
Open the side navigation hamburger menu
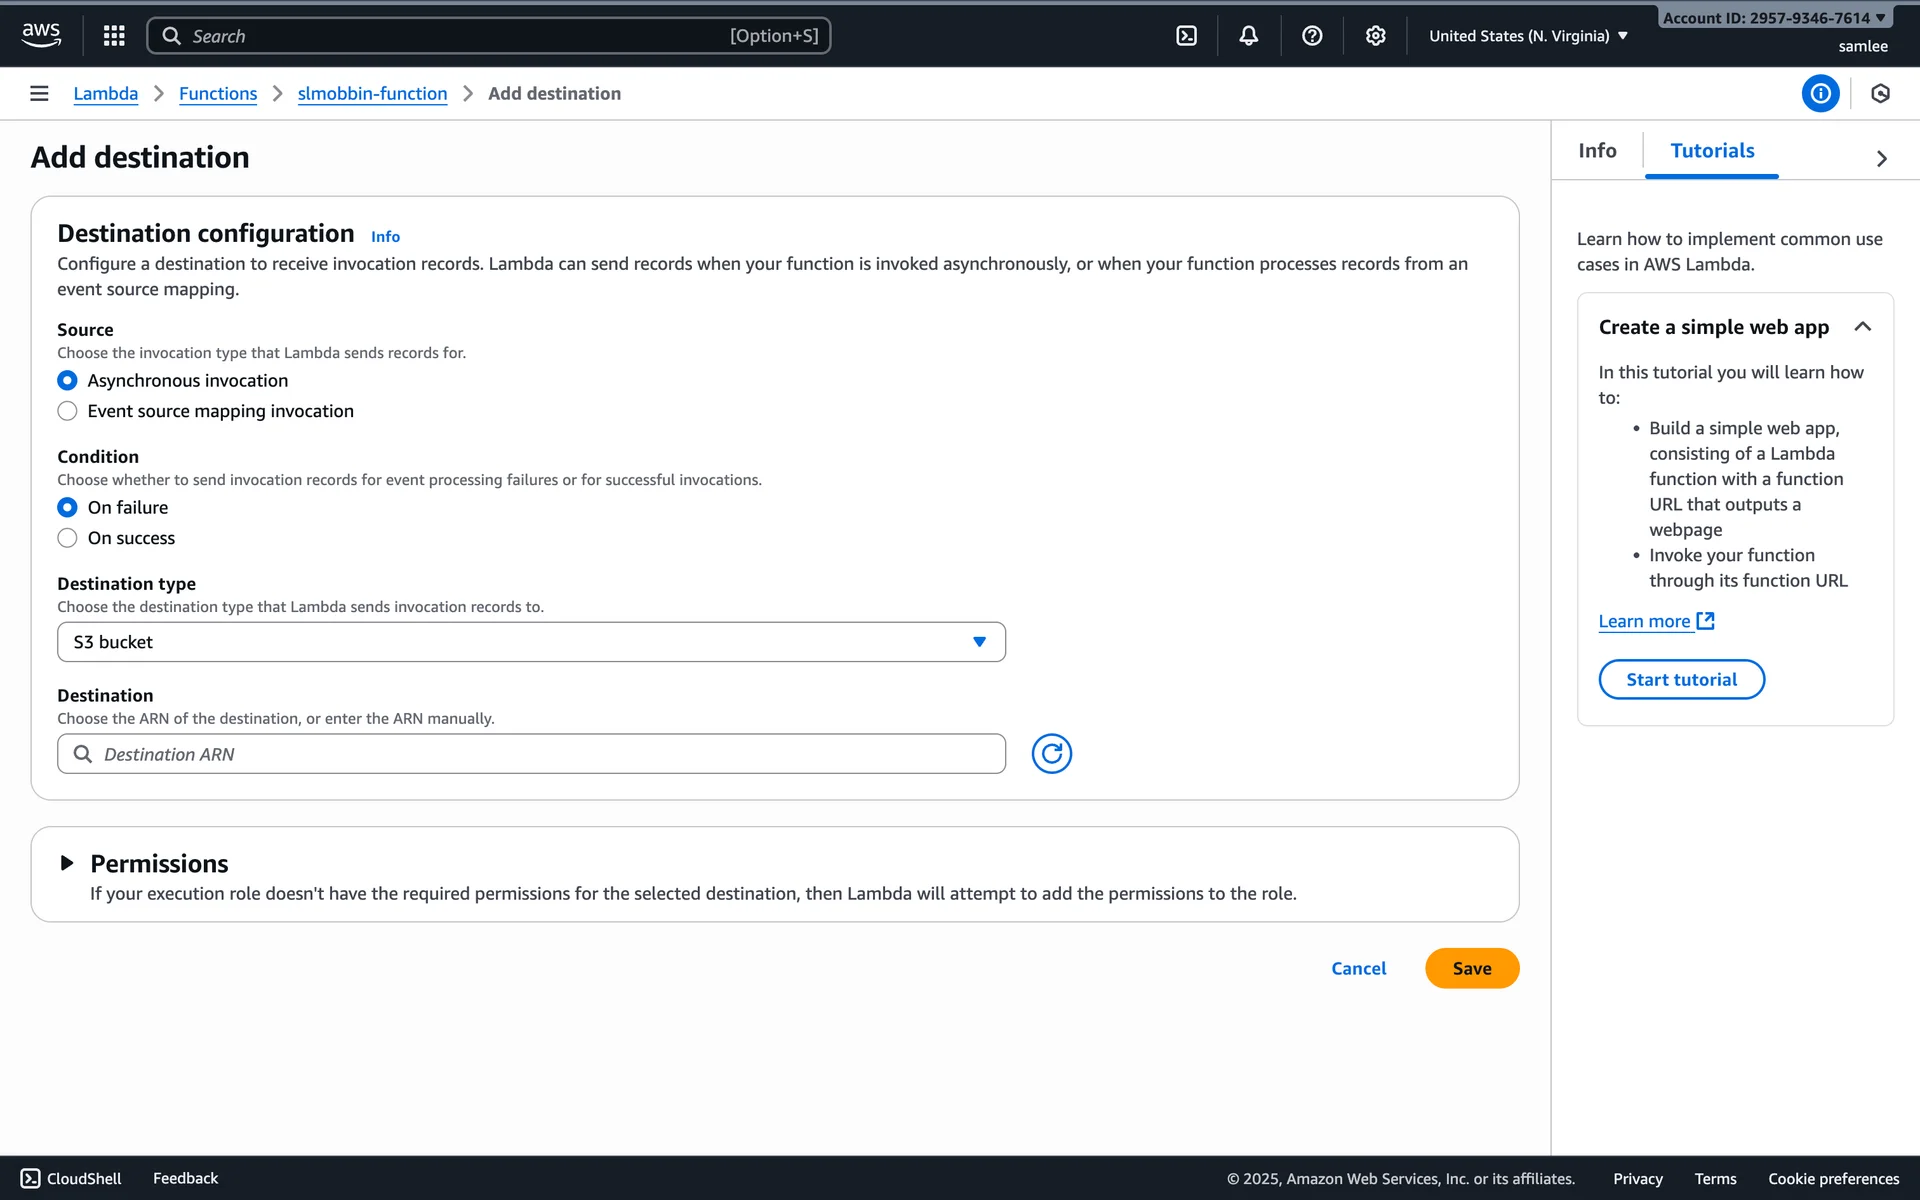[39, 93]
